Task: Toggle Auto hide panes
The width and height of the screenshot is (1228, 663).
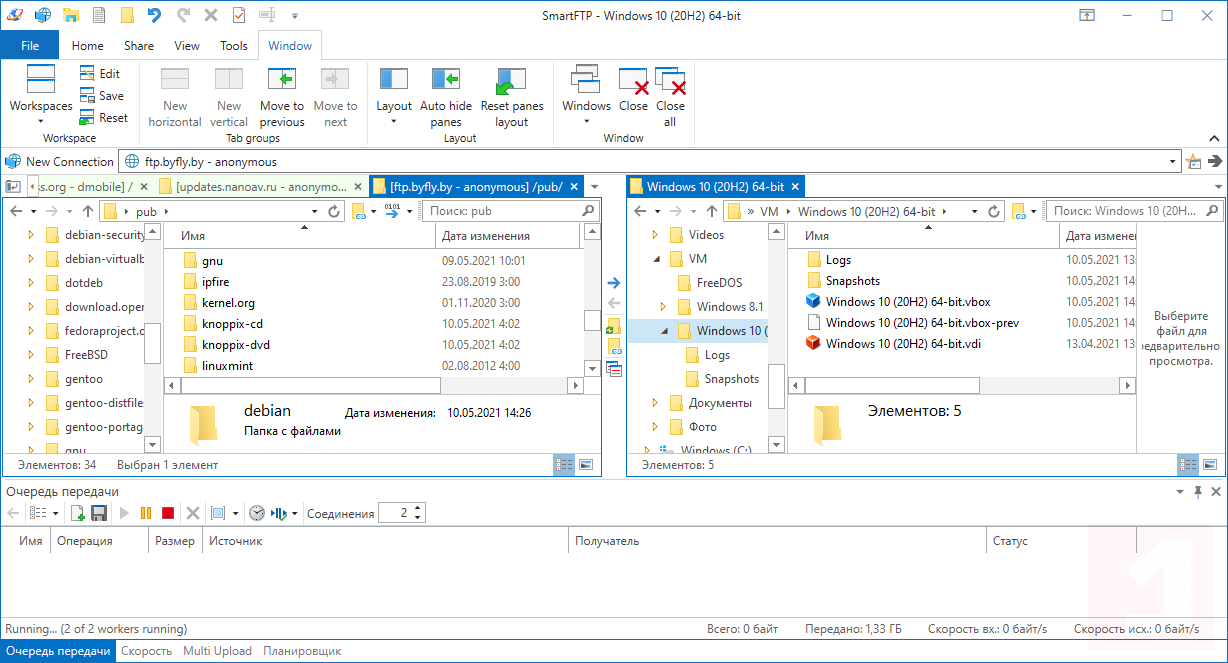Action: (446, 98)
